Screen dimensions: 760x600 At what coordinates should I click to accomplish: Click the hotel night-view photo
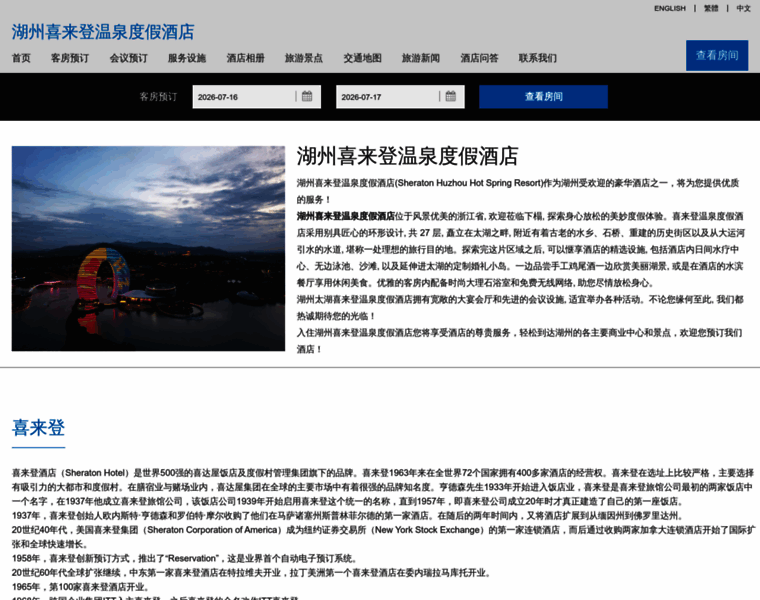tap(148, 249)
